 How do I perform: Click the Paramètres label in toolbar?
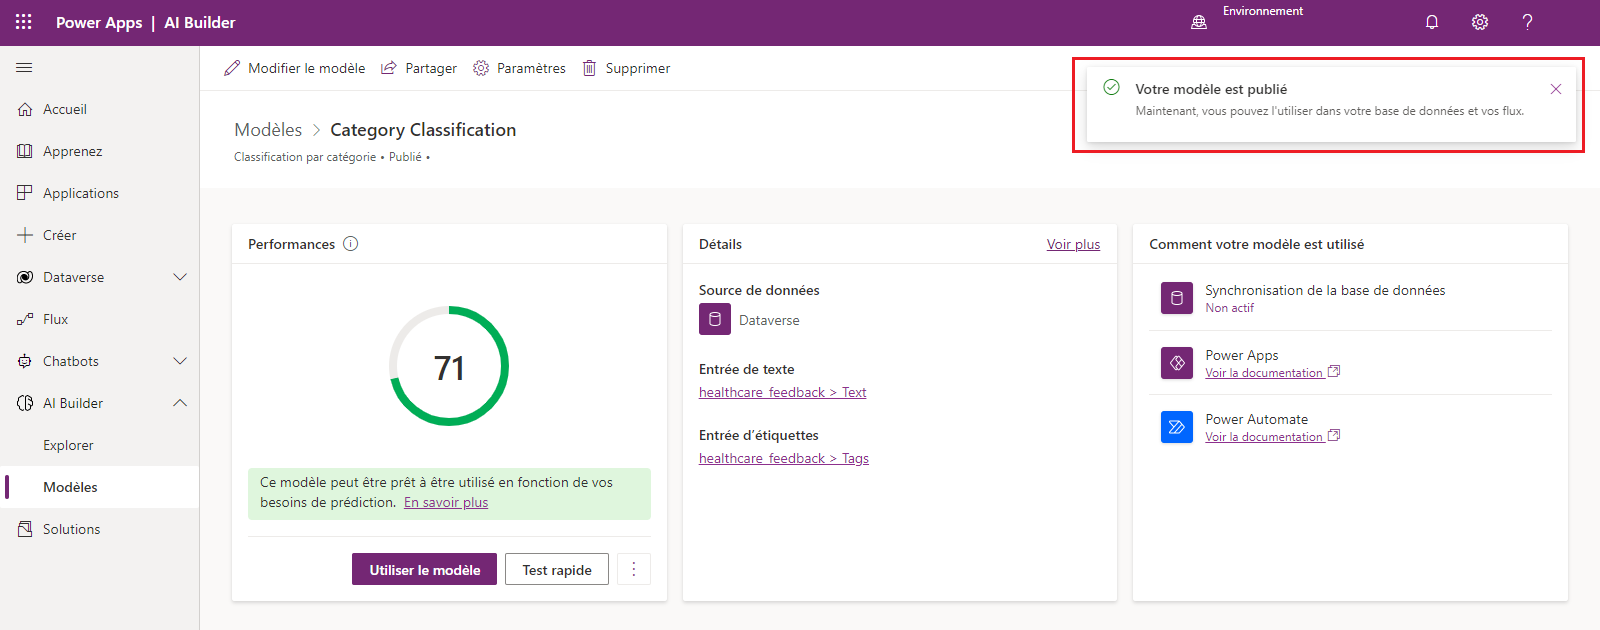pyautogui.click(x=531, y=68)
